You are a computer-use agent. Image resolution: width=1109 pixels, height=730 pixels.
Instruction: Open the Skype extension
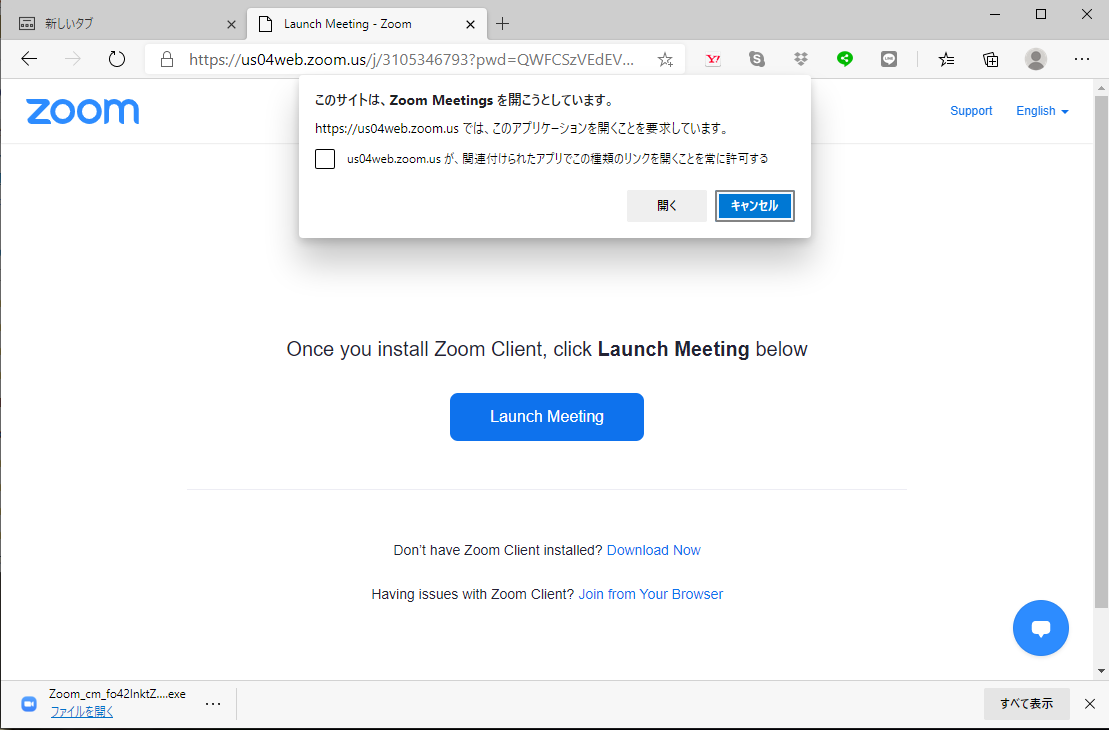coord(757,59)
